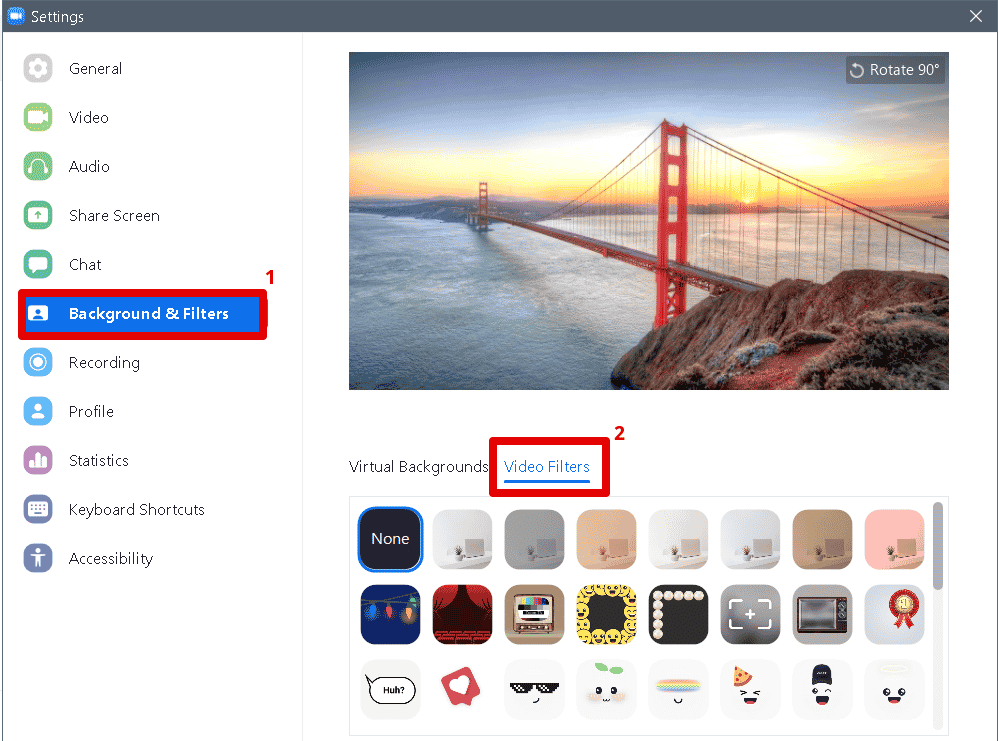Viewport: 998px width, 741px height.
Task: Open Share Screen settings
Action: [114, 216]
